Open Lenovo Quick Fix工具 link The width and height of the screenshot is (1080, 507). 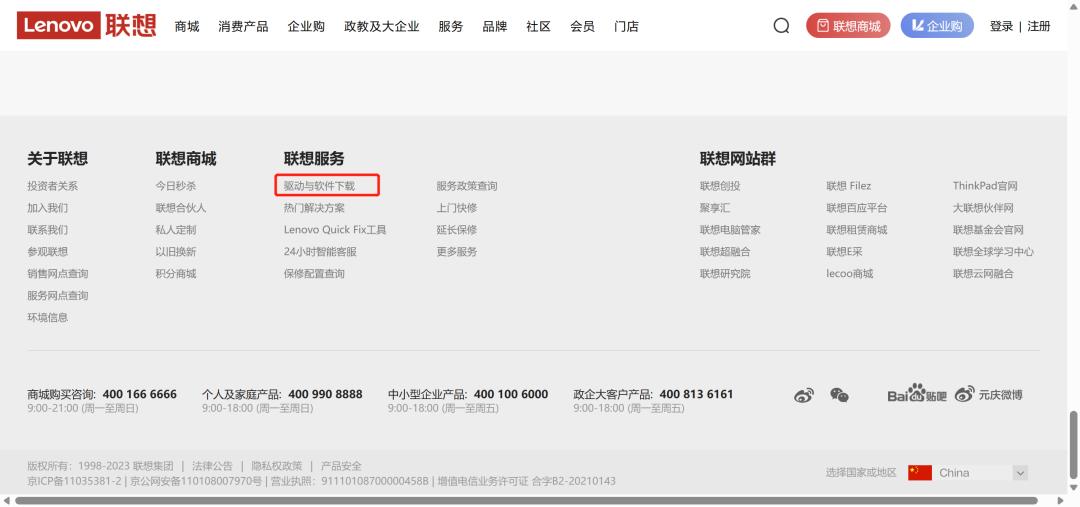(335, 230)
